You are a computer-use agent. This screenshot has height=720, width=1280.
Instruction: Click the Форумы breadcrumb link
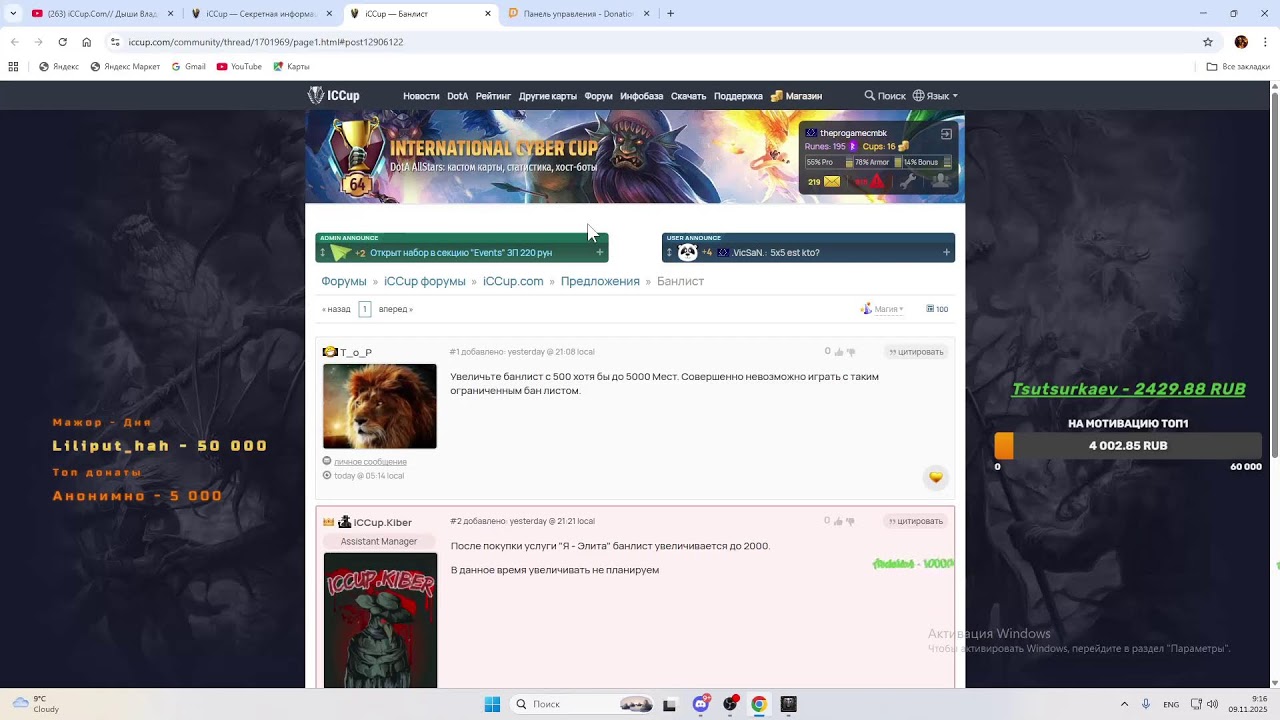coord(344,281)
